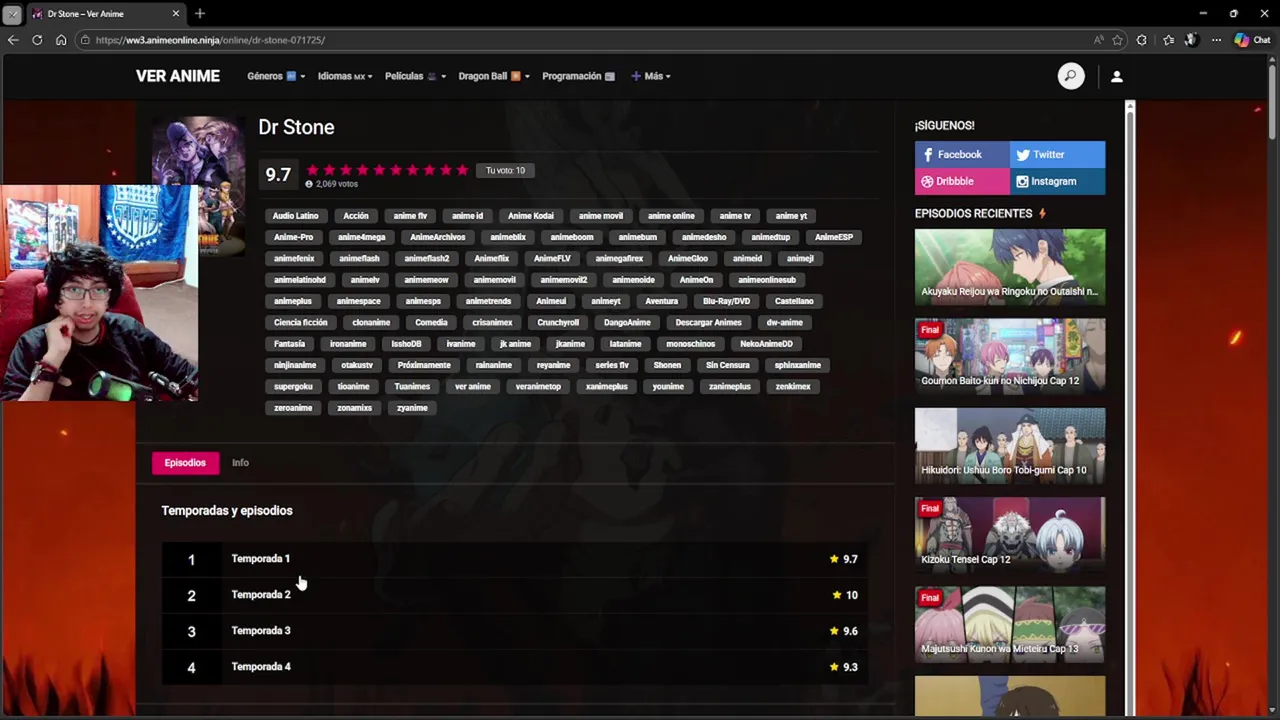Switch to the Info tab
Viewport: 1280px width, 720px height.
coord(240,463)
